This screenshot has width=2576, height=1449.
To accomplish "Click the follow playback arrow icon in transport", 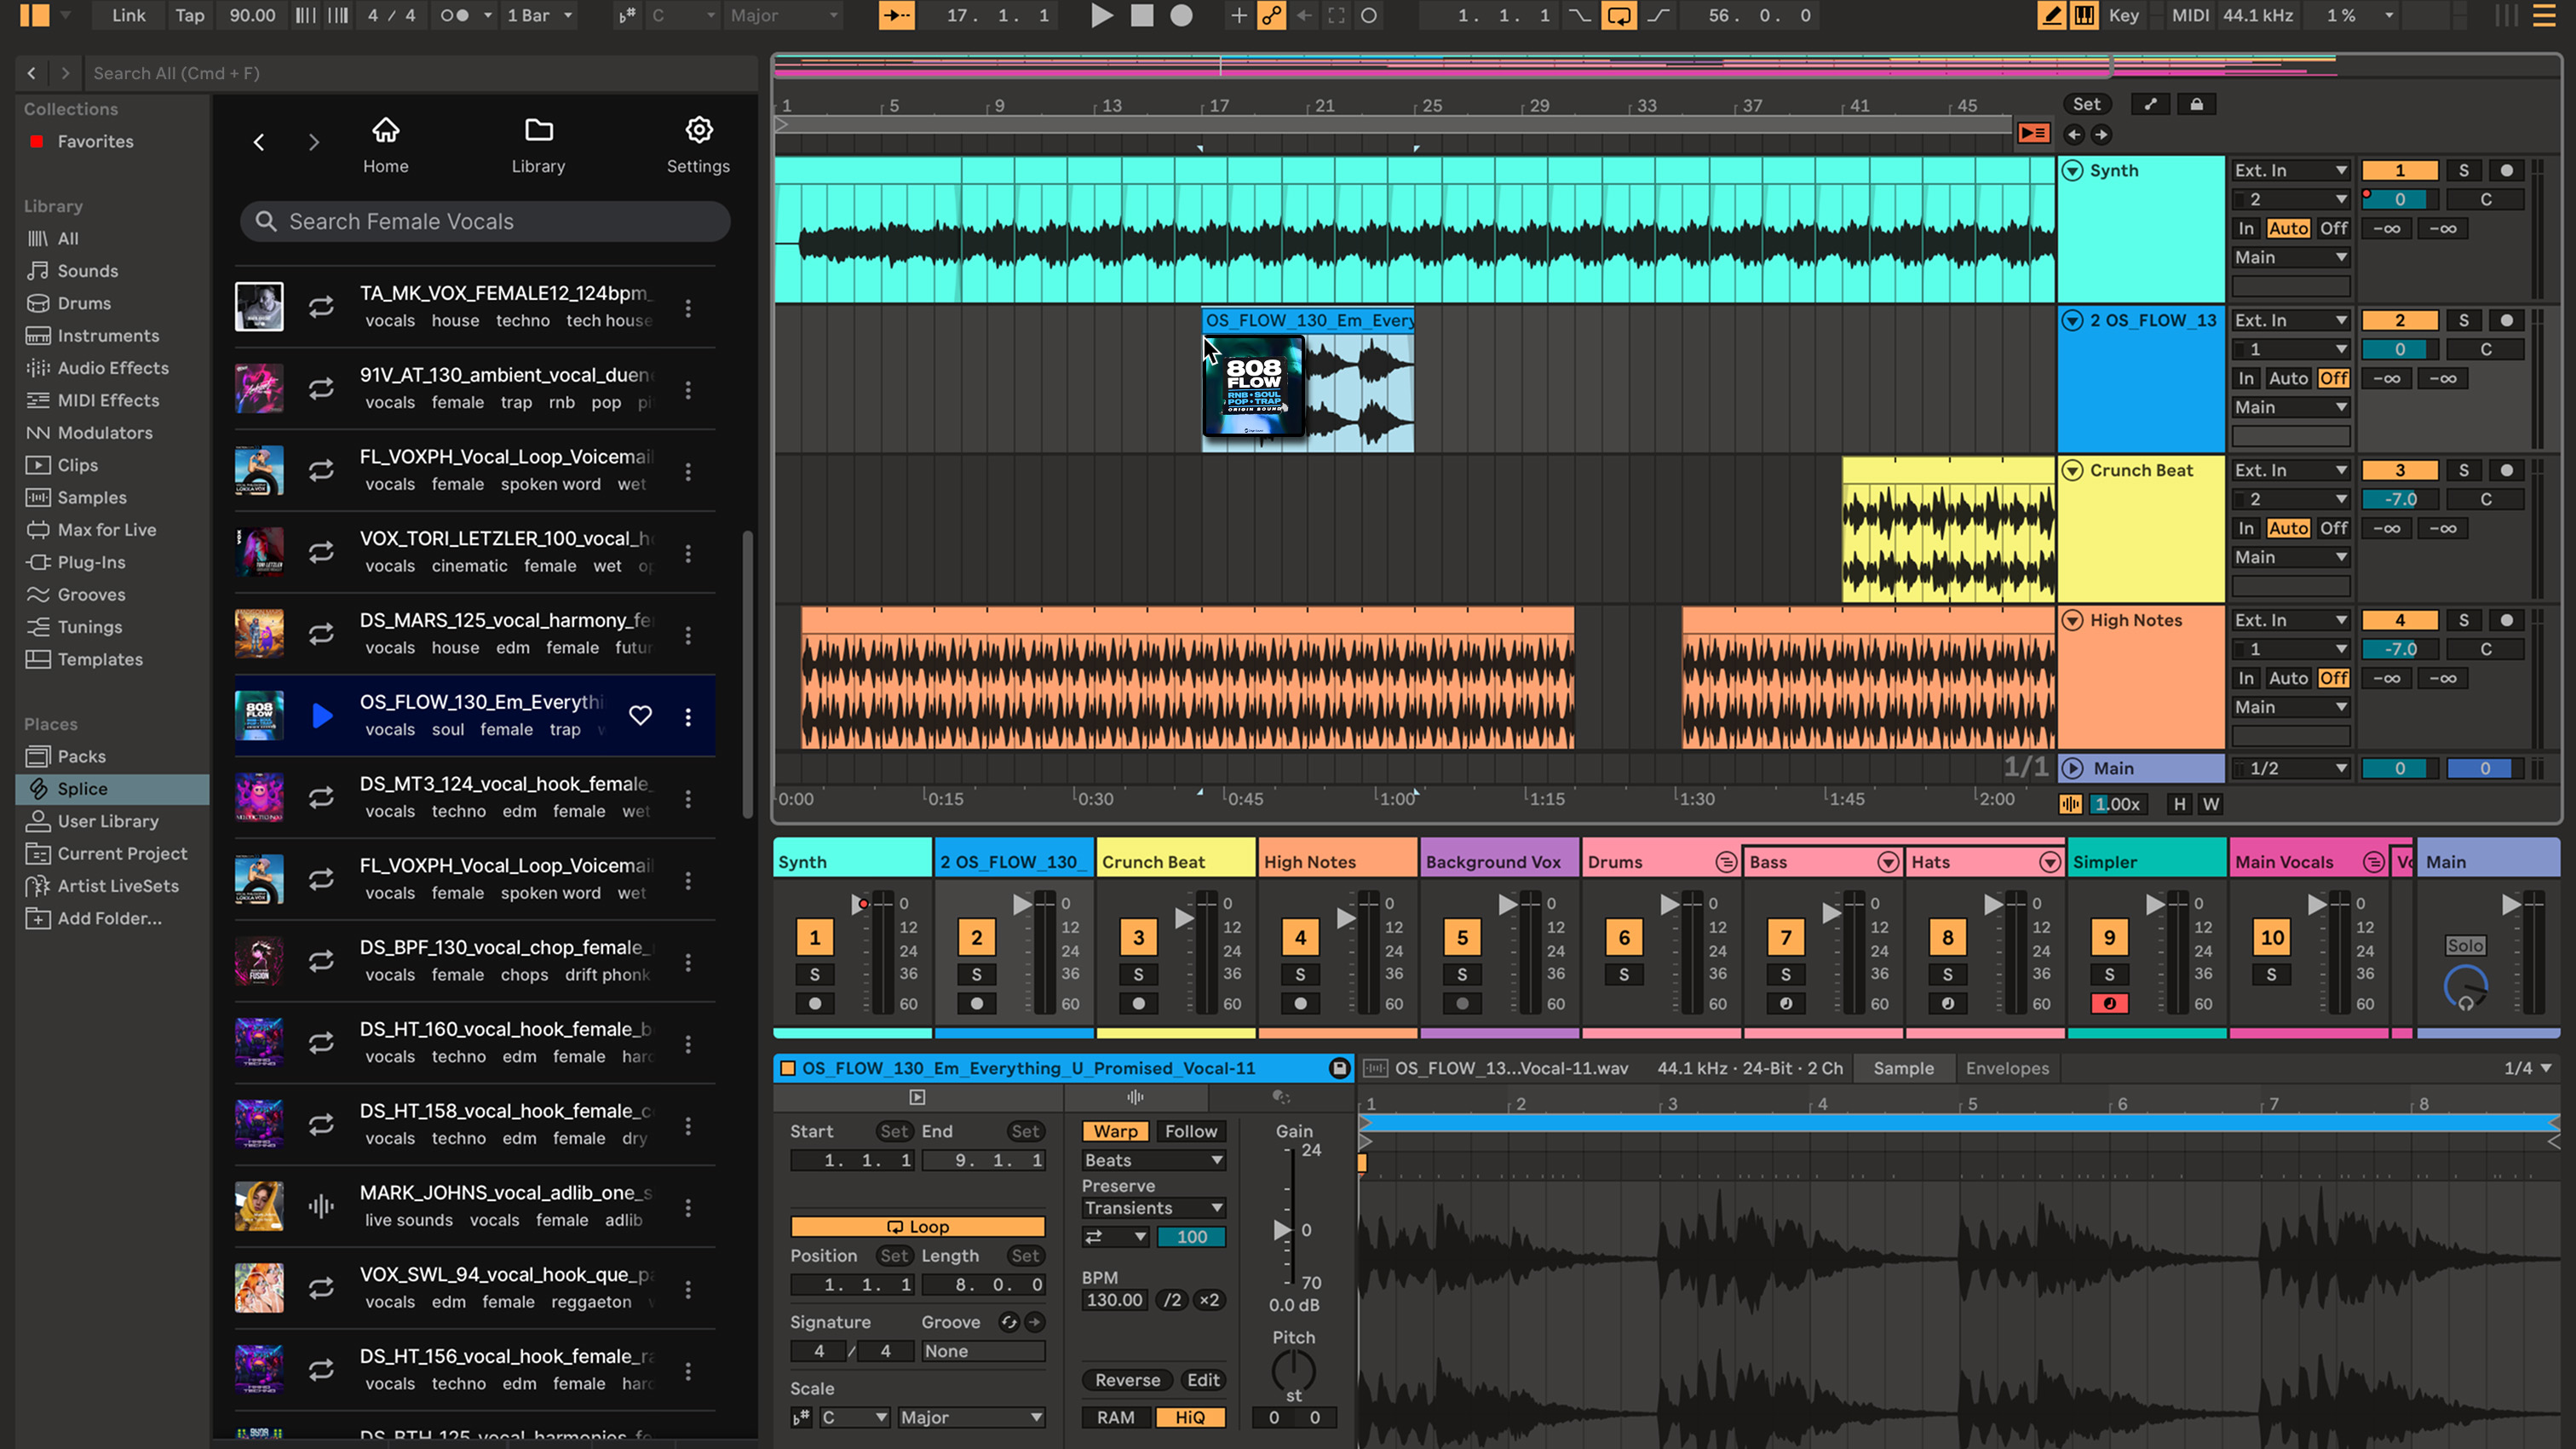I will pos(896,16).
